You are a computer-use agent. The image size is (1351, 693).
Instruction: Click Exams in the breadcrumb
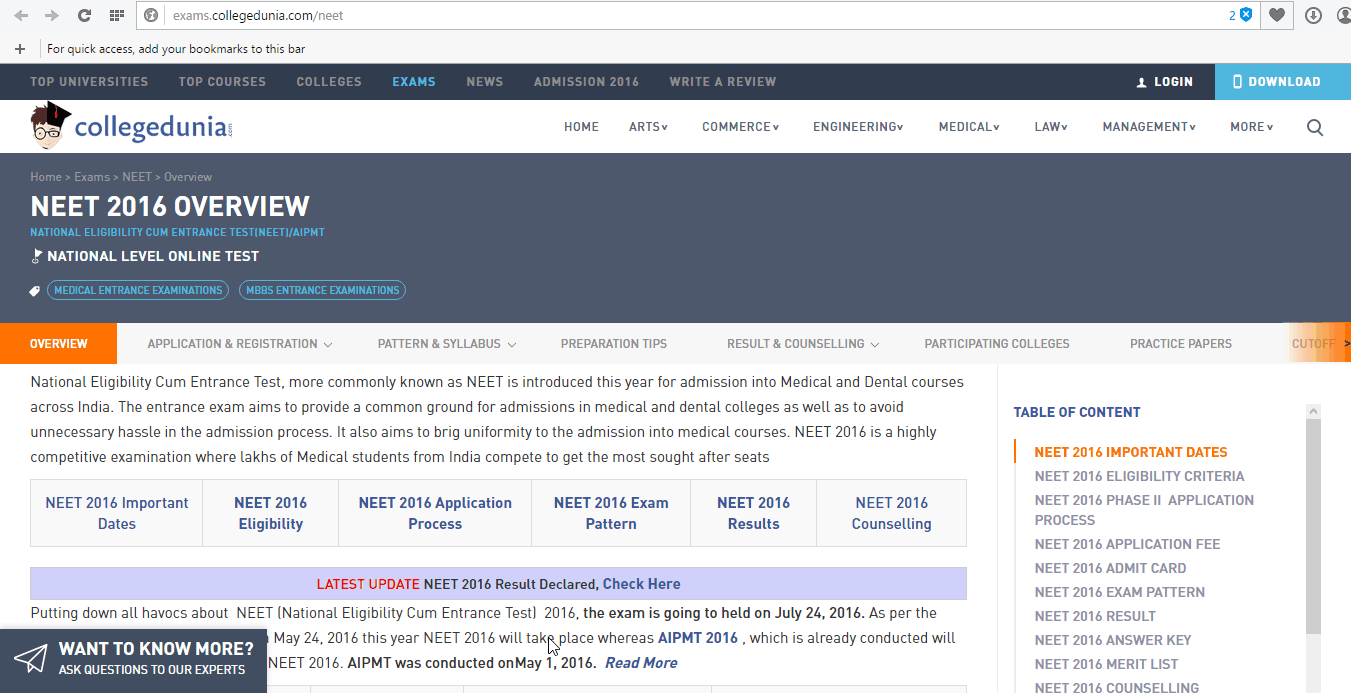92,177
